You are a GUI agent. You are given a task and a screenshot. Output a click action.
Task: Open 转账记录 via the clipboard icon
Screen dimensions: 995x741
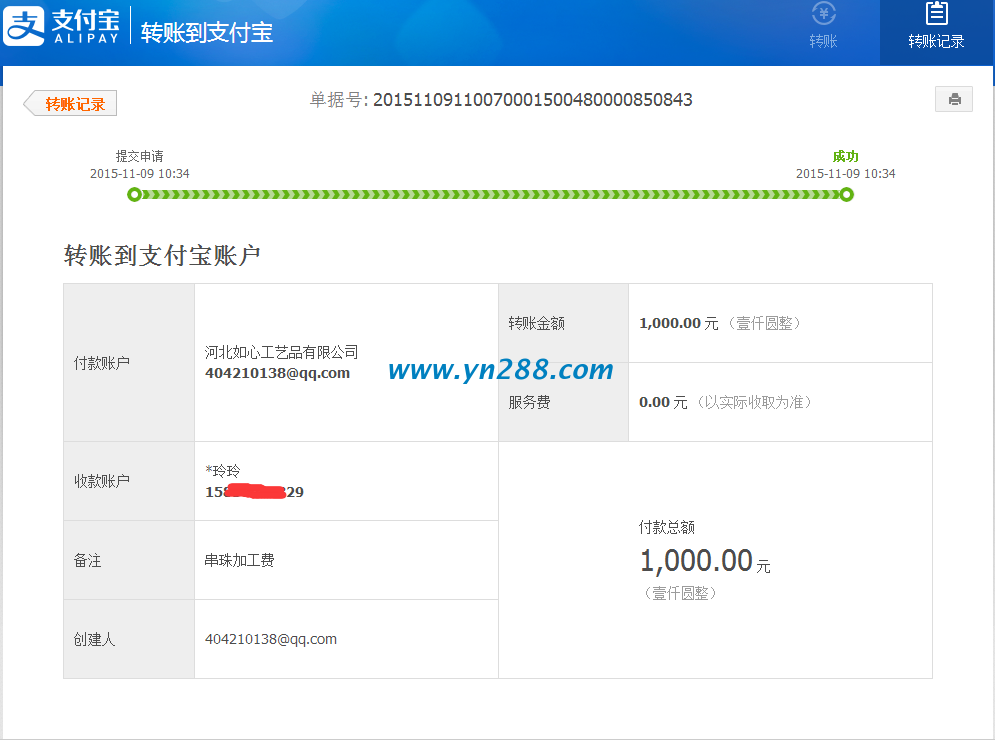point(936,14)
